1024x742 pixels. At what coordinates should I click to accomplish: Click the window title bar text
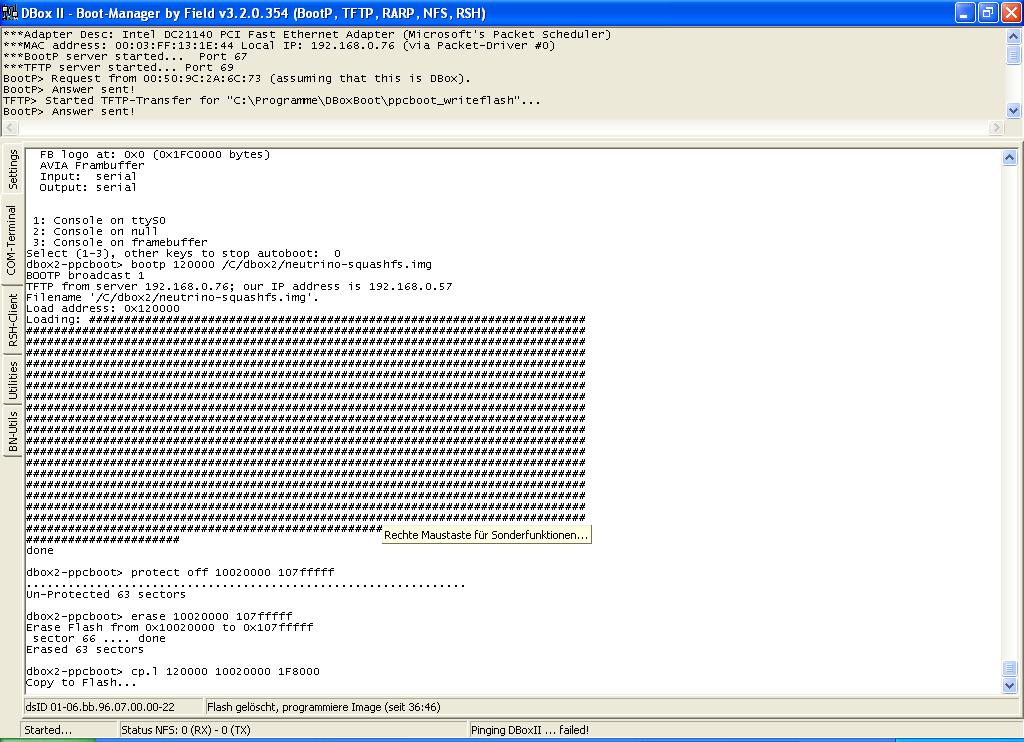[x=253, y=13]
